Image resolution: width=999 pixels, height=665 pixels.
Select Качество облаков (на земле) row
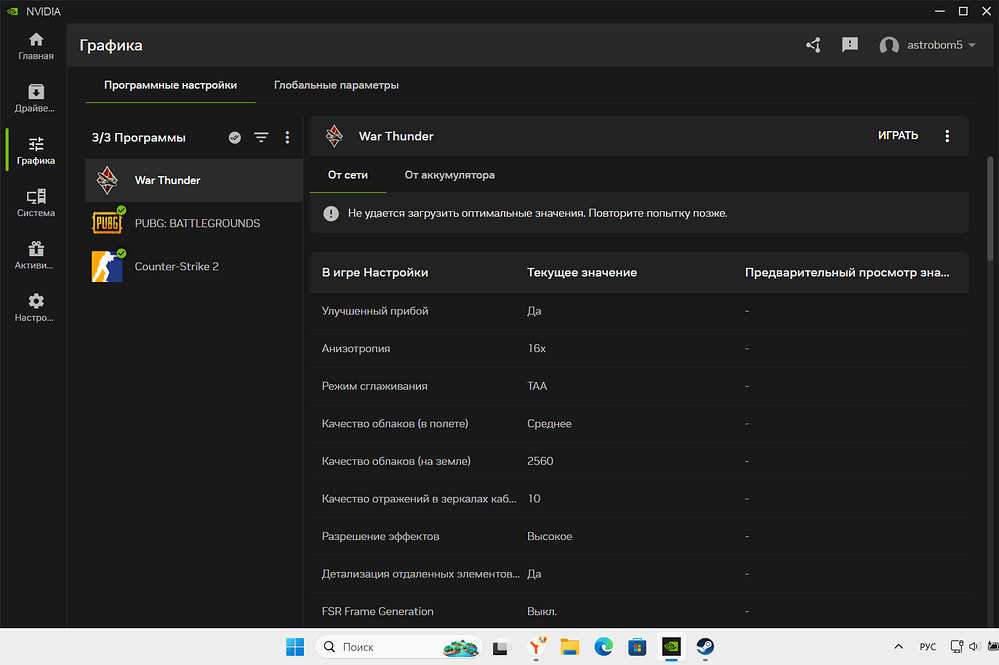click(x=639, y=461)
